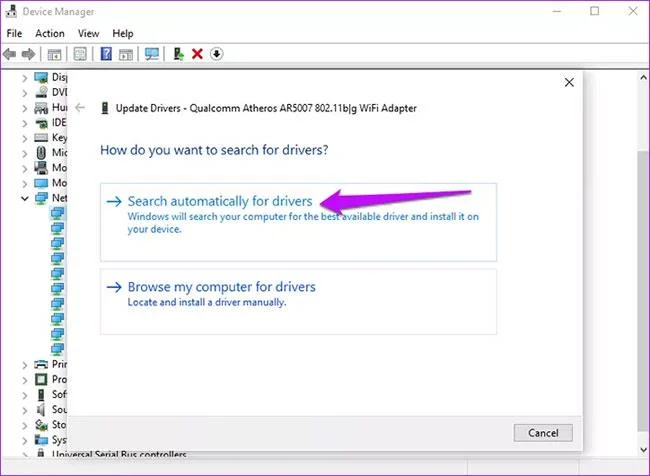The image size is (650, 476).
Task: Open the Action menu
Action: pyautogui.click(x=50, y=33)
